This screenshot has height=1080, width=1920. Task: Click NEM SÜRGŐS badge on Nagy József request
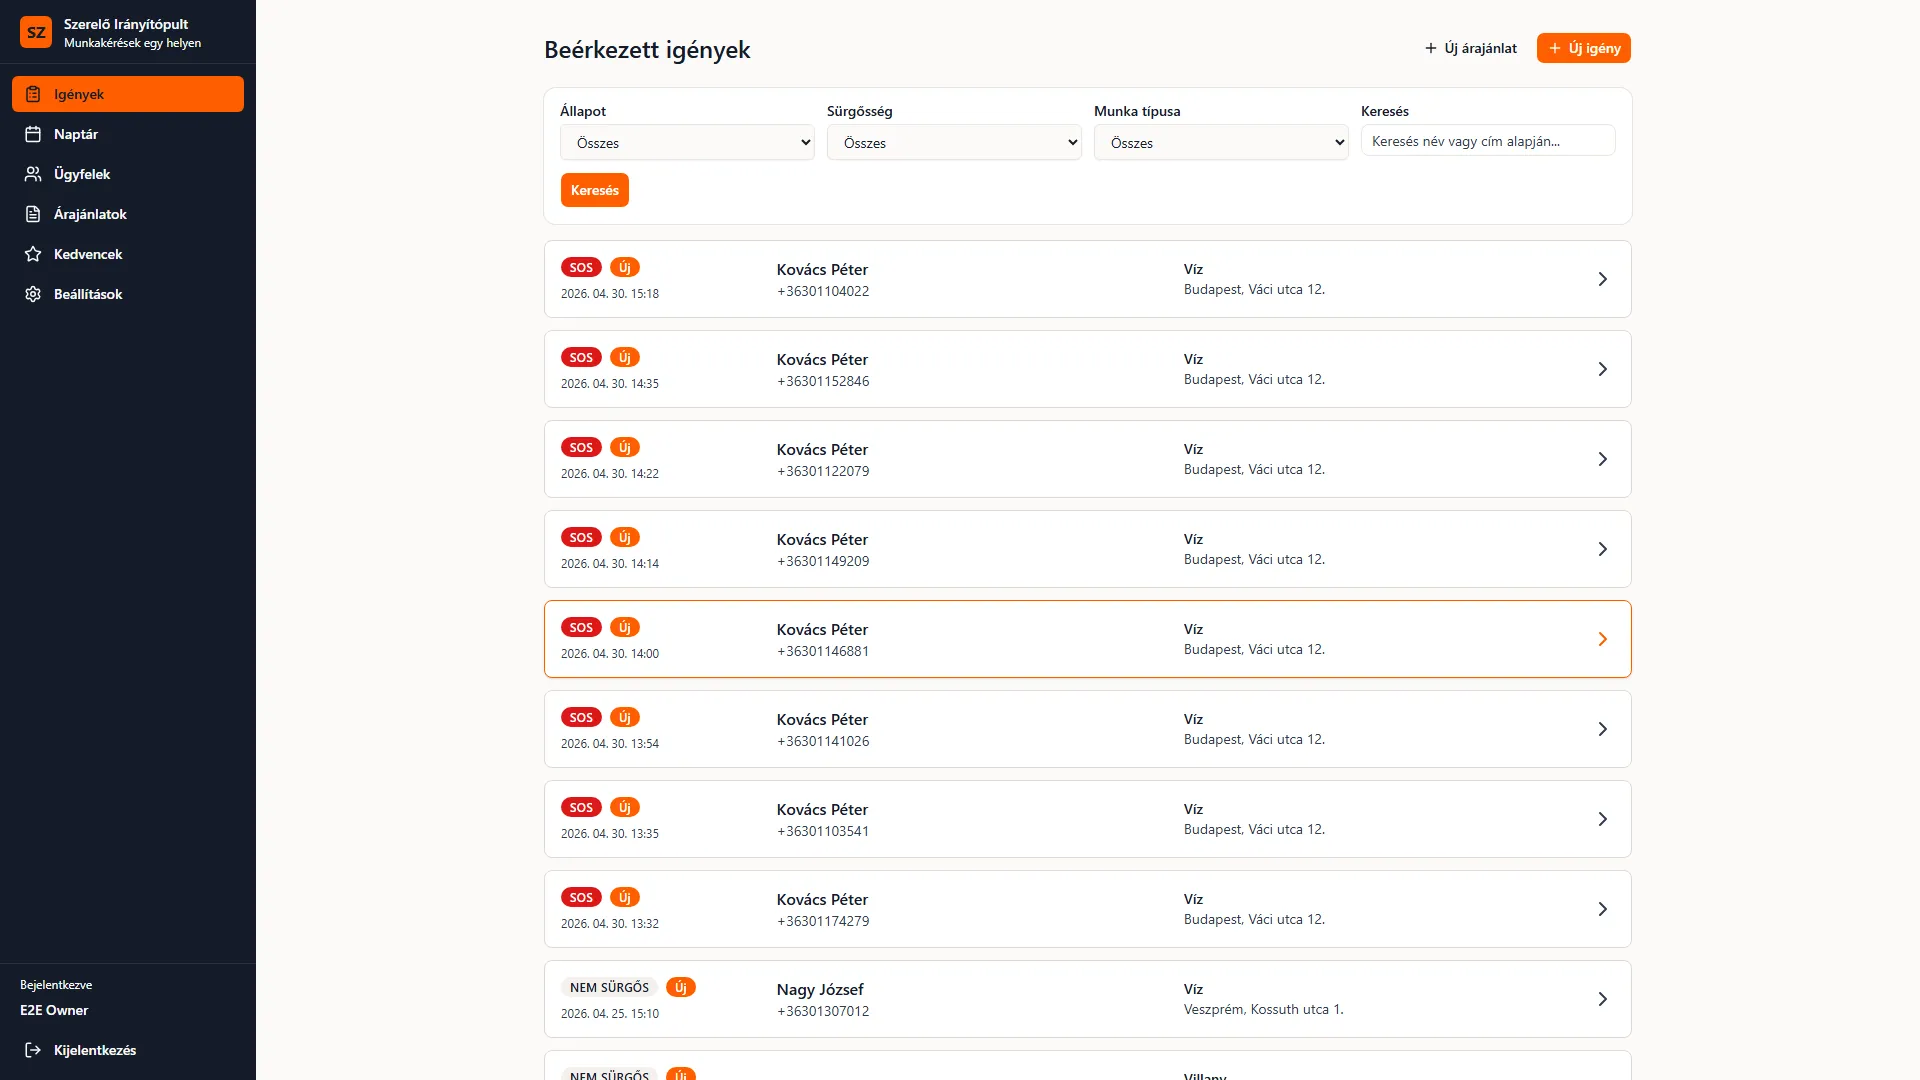pyautogui.click(x=609, y=987)
